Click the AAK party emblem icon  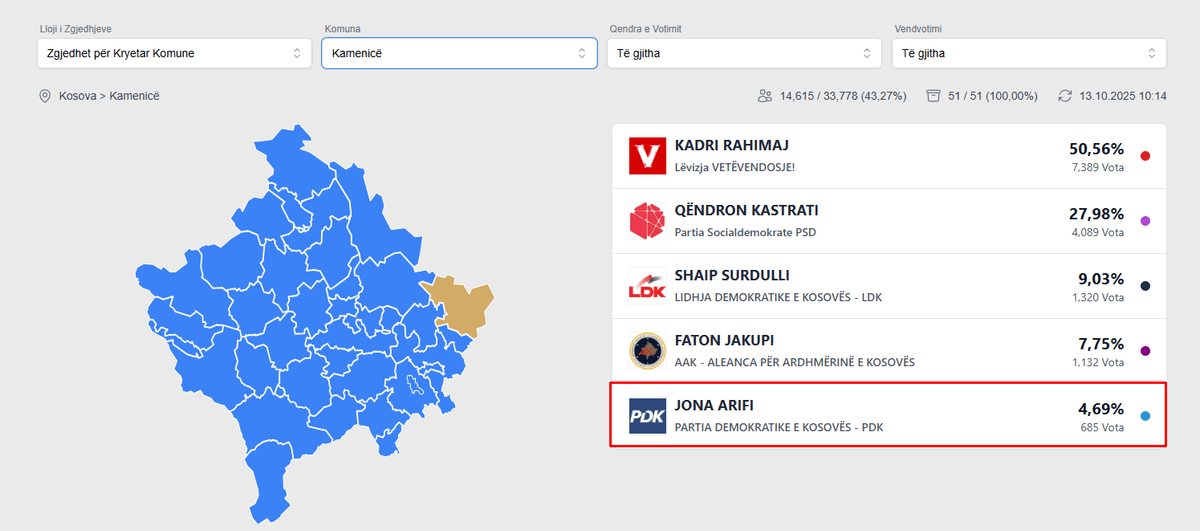tap(647, 351)
